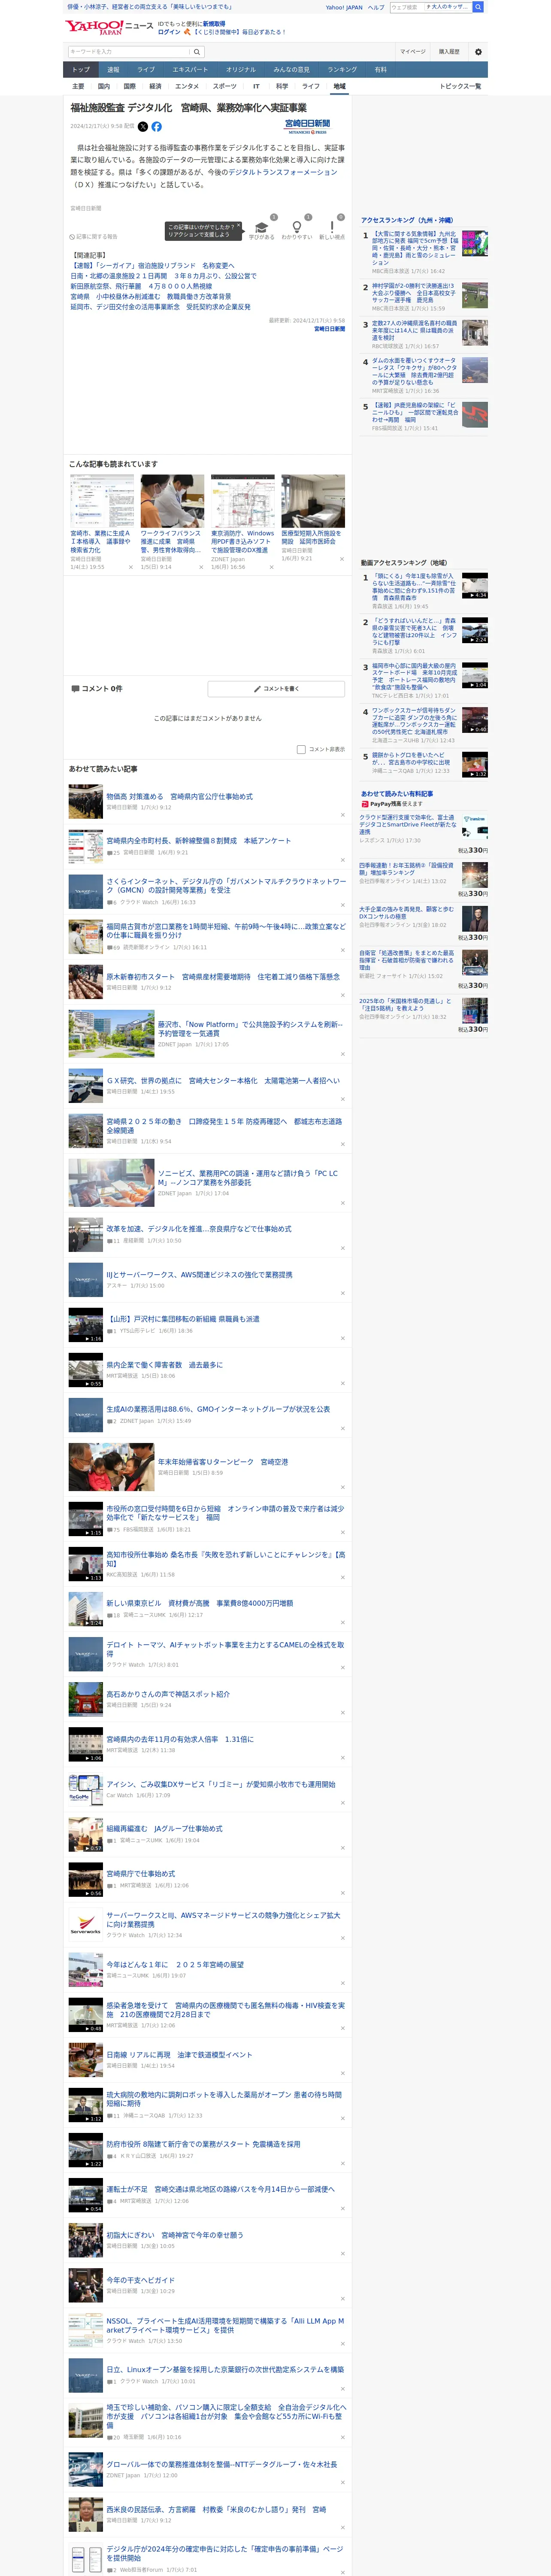Select the 速報 tab
This screenshot has height=2576, width=551.
(x=113, y=70)
